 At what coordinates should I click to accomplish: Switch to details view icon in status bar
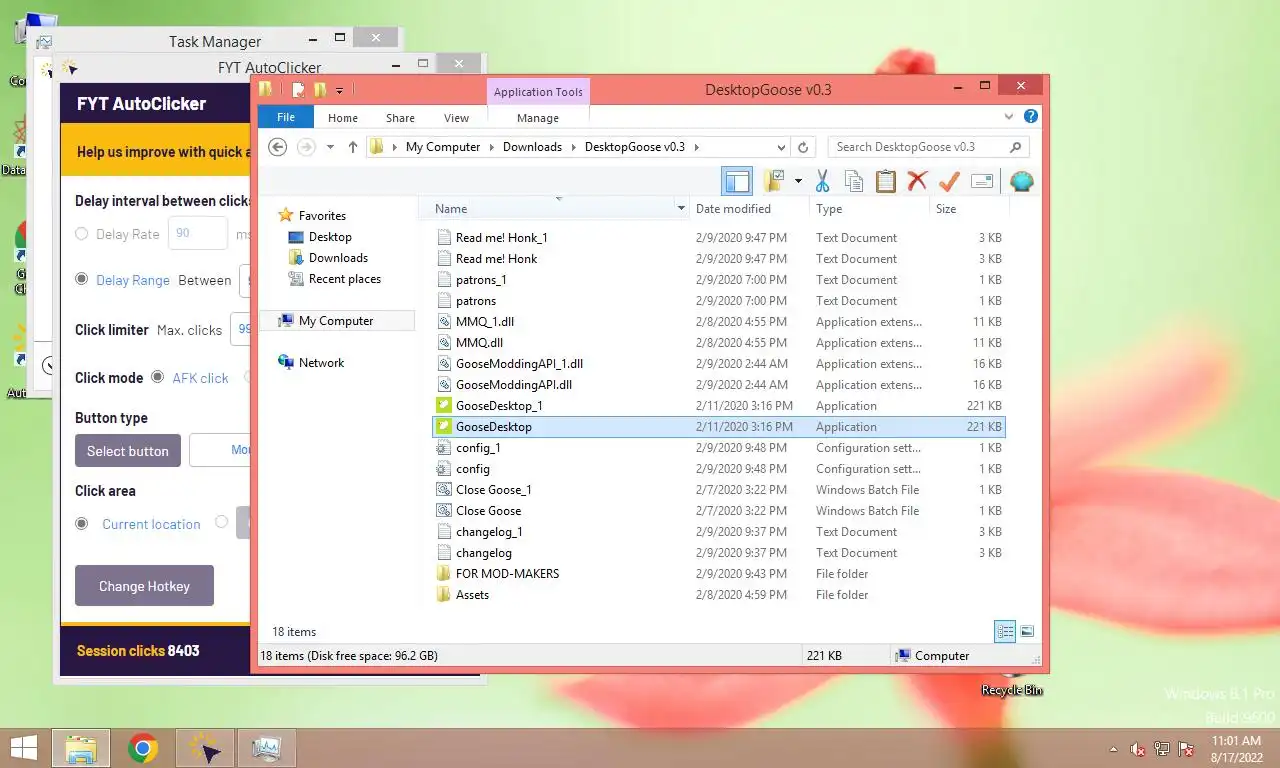coord(1005,631)
